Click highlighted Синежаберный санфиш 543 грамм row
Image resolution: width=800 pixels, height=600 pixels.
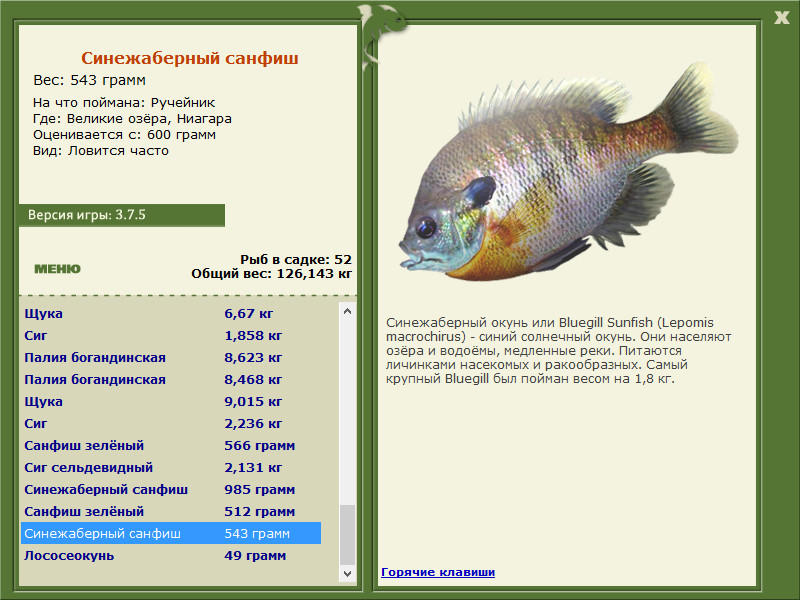[171, 533]
